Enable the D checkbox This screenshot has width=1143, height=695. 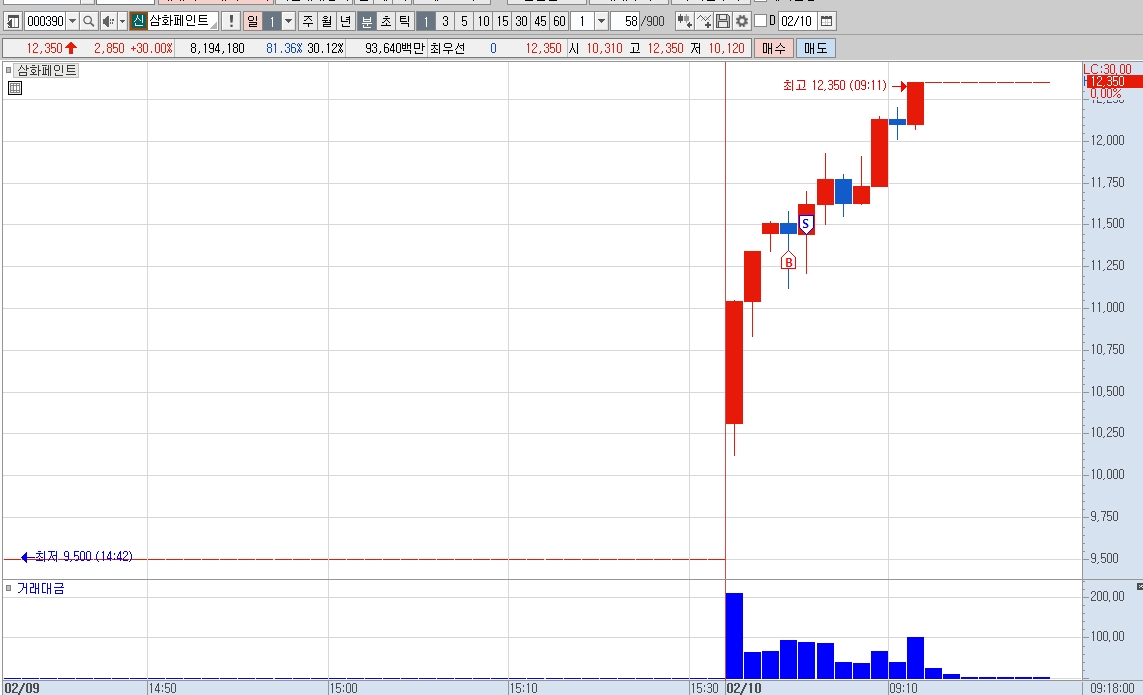[x=760, y=20]
